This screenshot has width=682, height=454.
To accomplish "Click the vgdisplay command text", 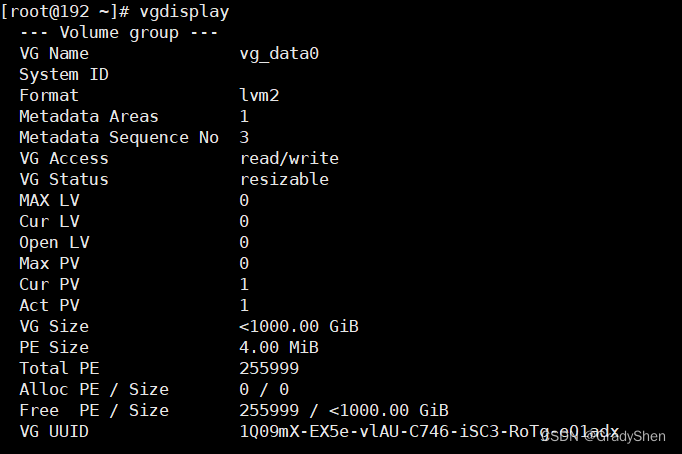I will coord(188,11).
